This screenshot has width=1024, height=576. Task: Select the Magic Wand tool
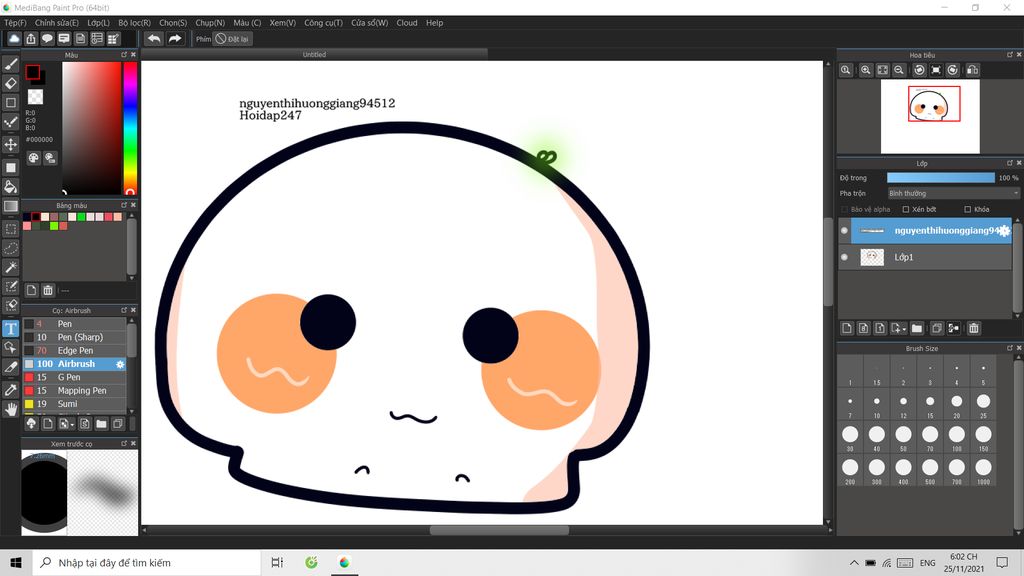coord(10,267)
